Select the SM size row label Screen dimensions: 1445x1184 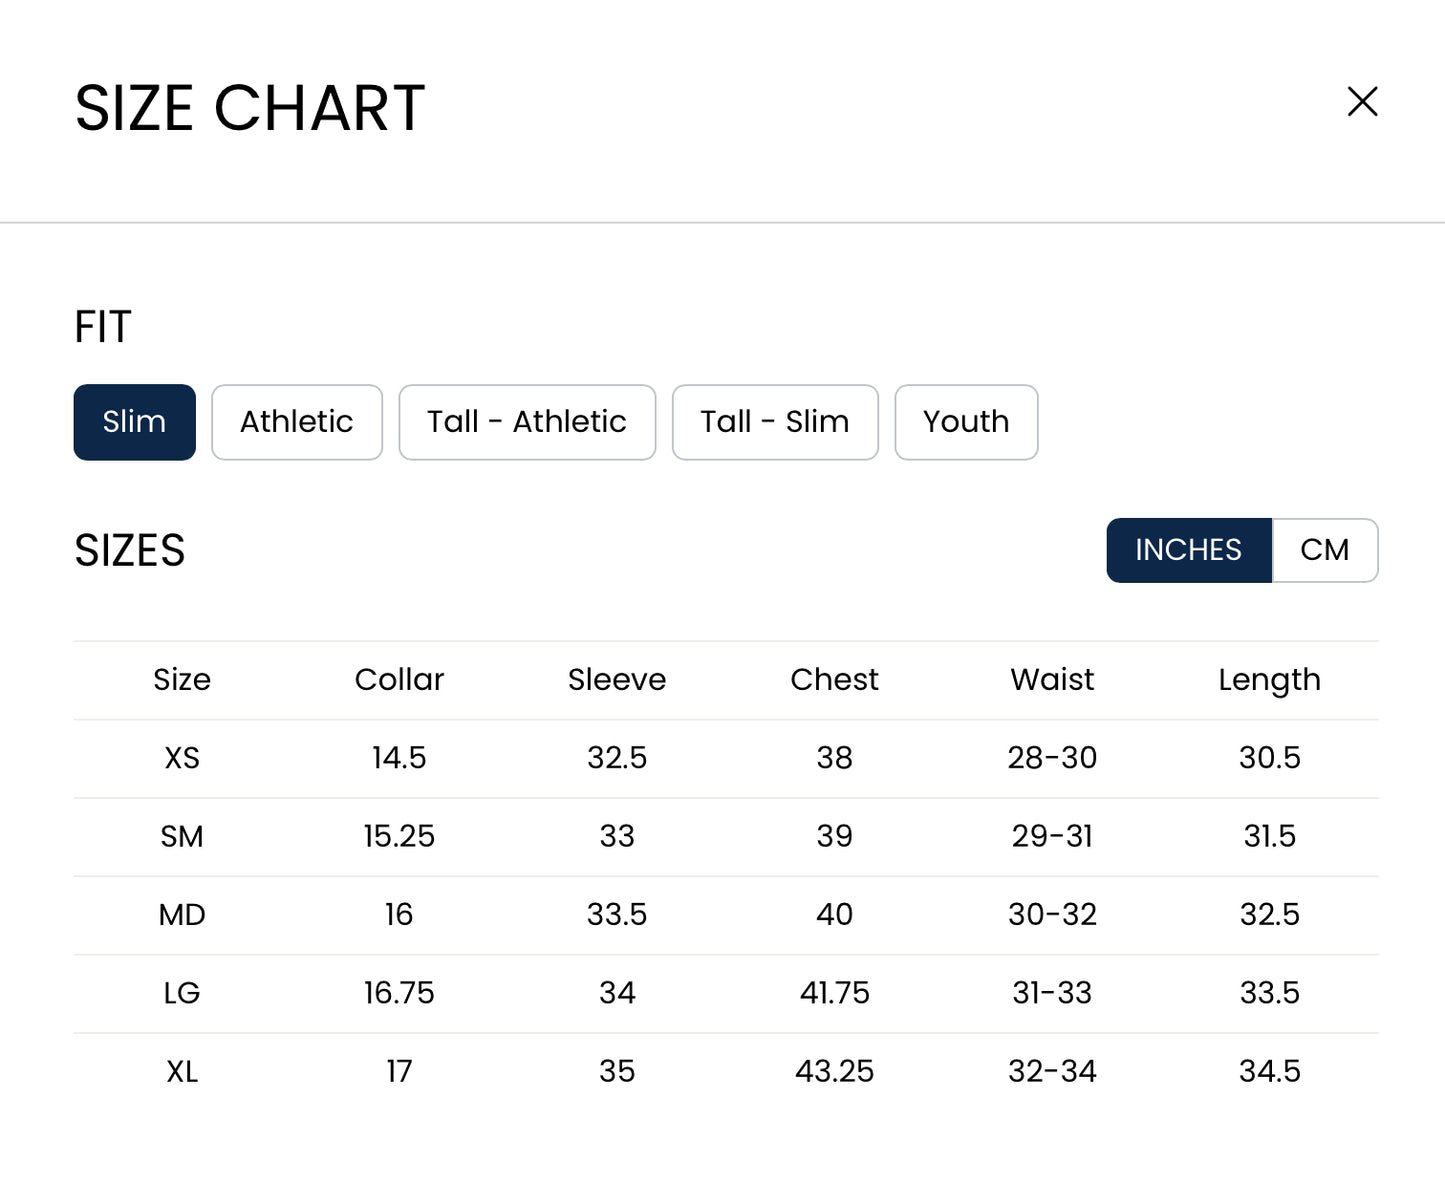[x=182, y=836]
